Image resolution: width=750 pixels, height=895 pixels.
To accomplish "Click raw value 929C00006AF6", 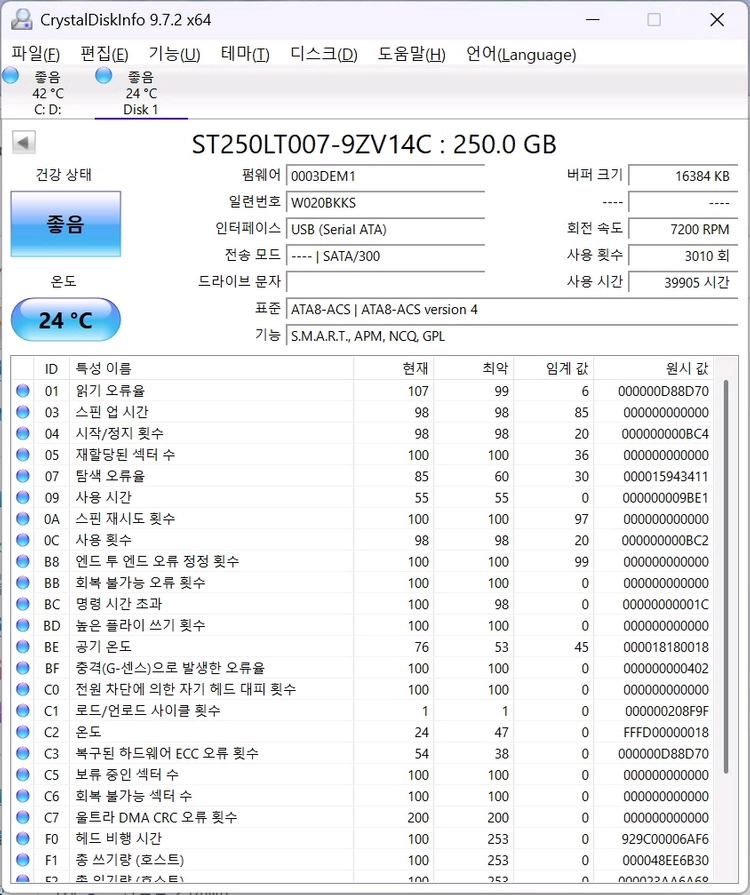I will click(666, 838).
